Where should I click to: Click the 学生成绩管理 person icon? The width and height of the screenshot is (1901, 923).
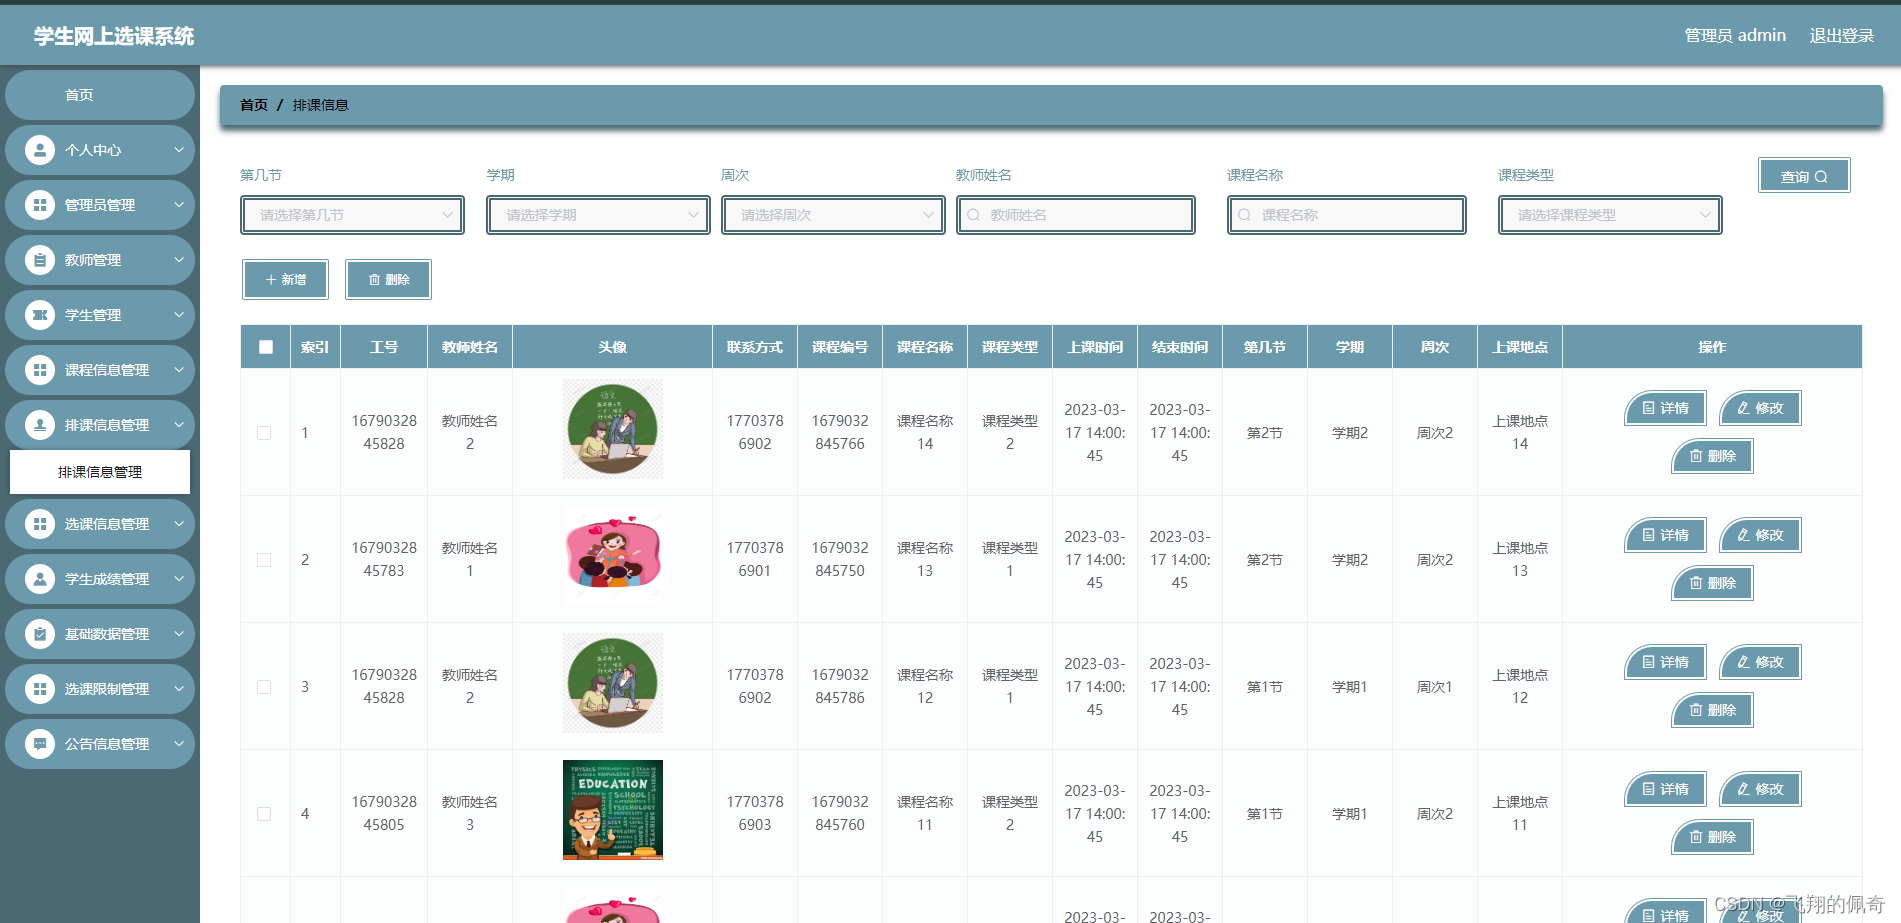point(39,578)
